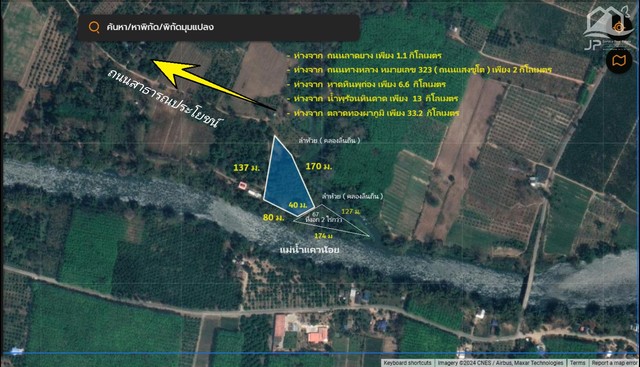The image size is (640, 367).
Task: Click the 174 ม label below triangle
Action: 323,236
